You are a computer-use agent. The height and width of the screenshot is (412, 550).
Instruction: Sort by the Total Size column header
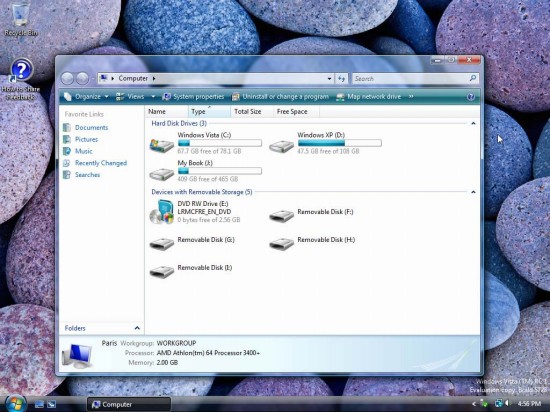point(252,112)
